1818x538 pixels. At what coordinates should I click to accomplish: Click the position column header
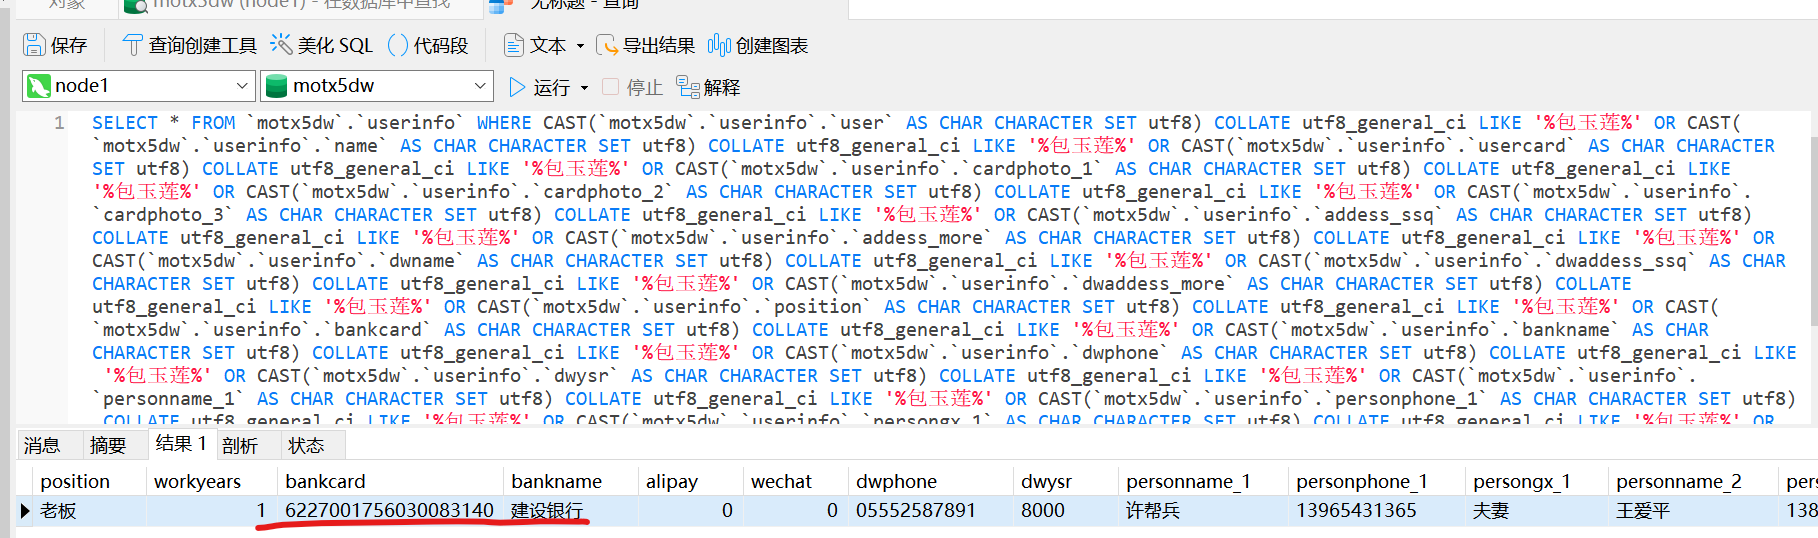(x=89, y=481)
